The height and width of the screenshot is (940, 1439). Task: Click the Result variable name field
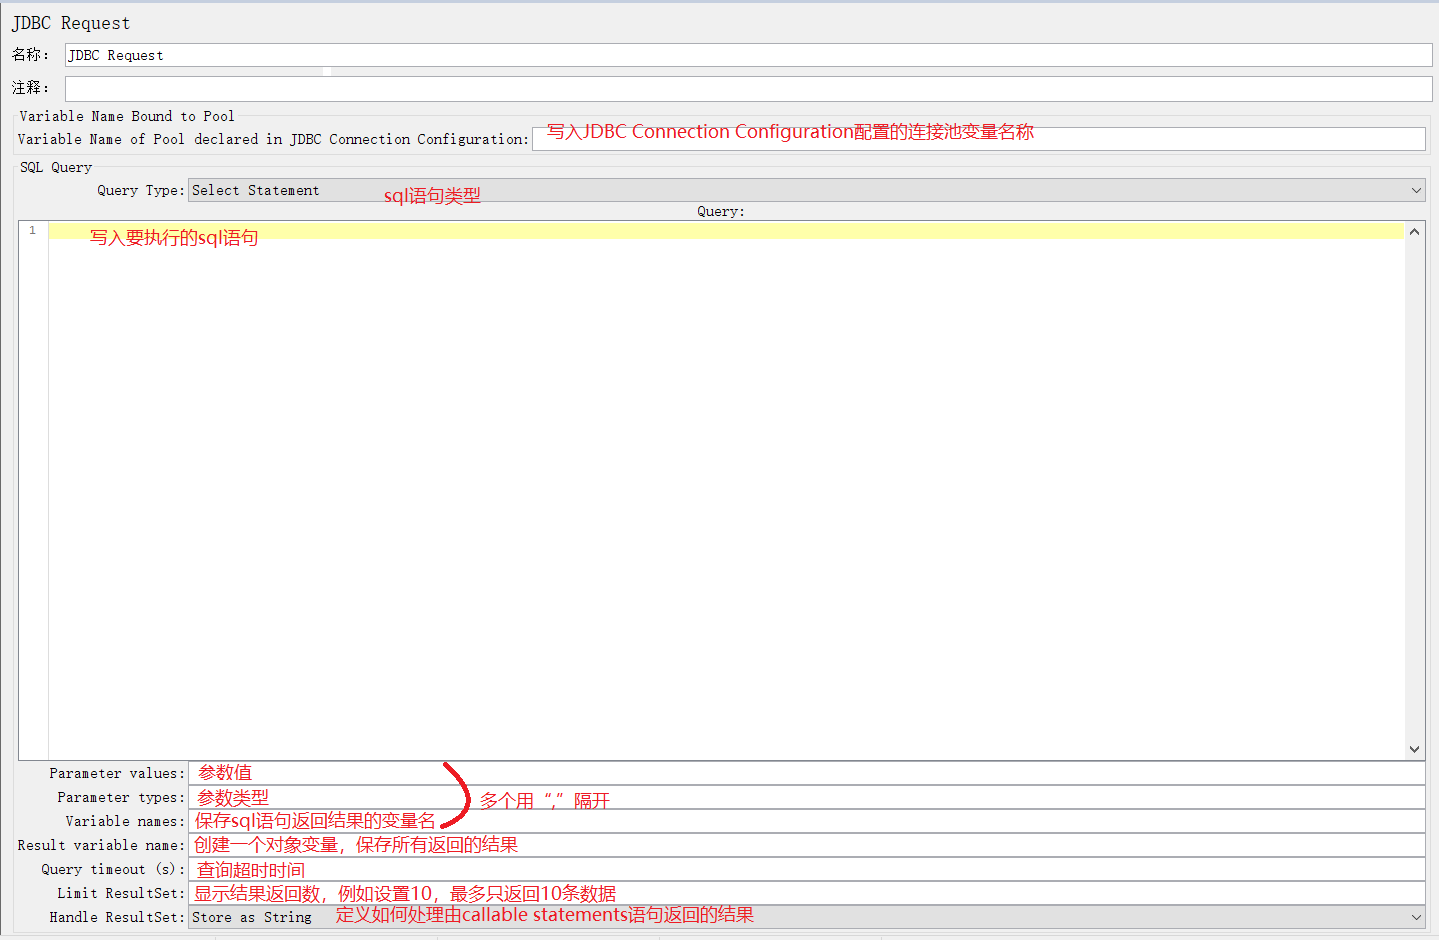click(806, 845)
